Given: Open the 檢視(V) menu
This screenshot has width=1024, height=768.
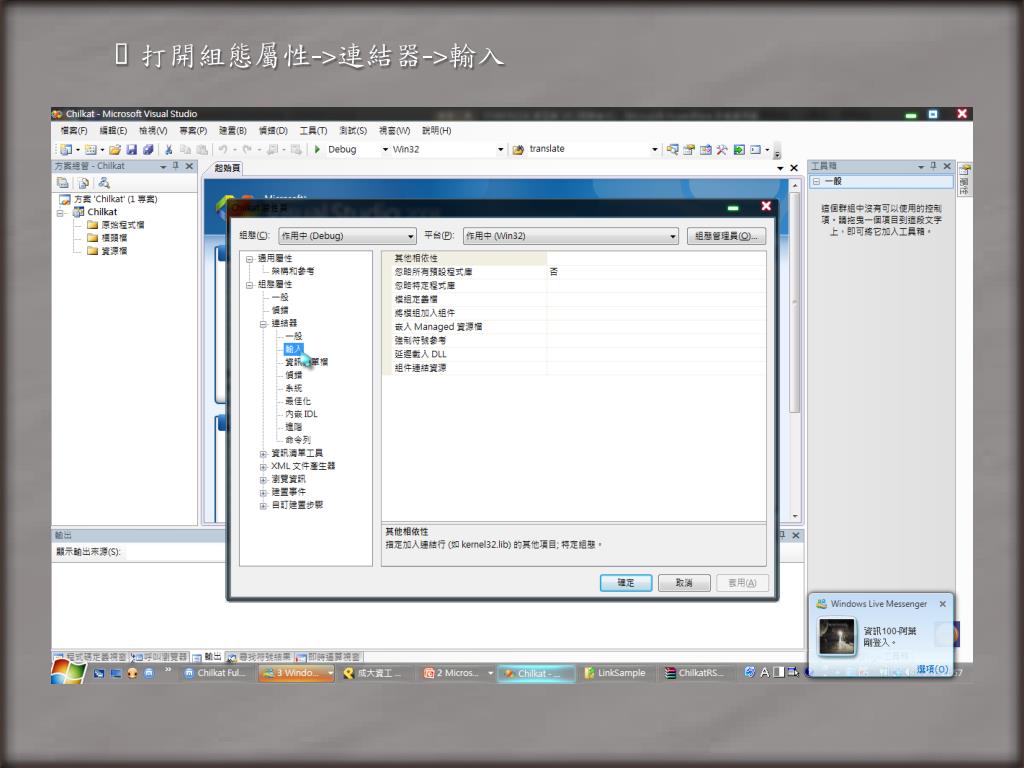Looking at the screenshot, I should tap(153, 131).
